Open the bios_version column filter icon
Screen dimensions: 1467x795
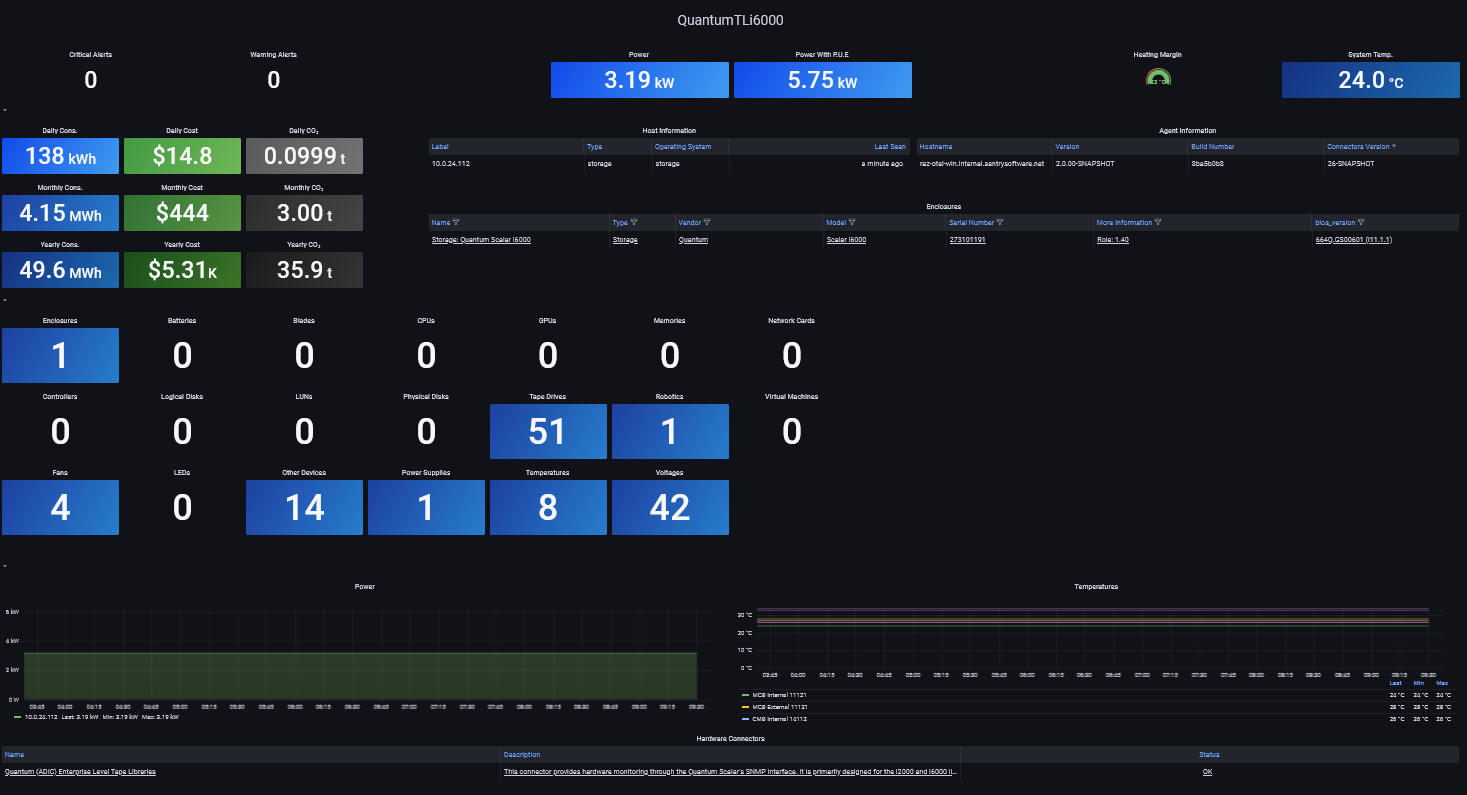pos(1361,223)
